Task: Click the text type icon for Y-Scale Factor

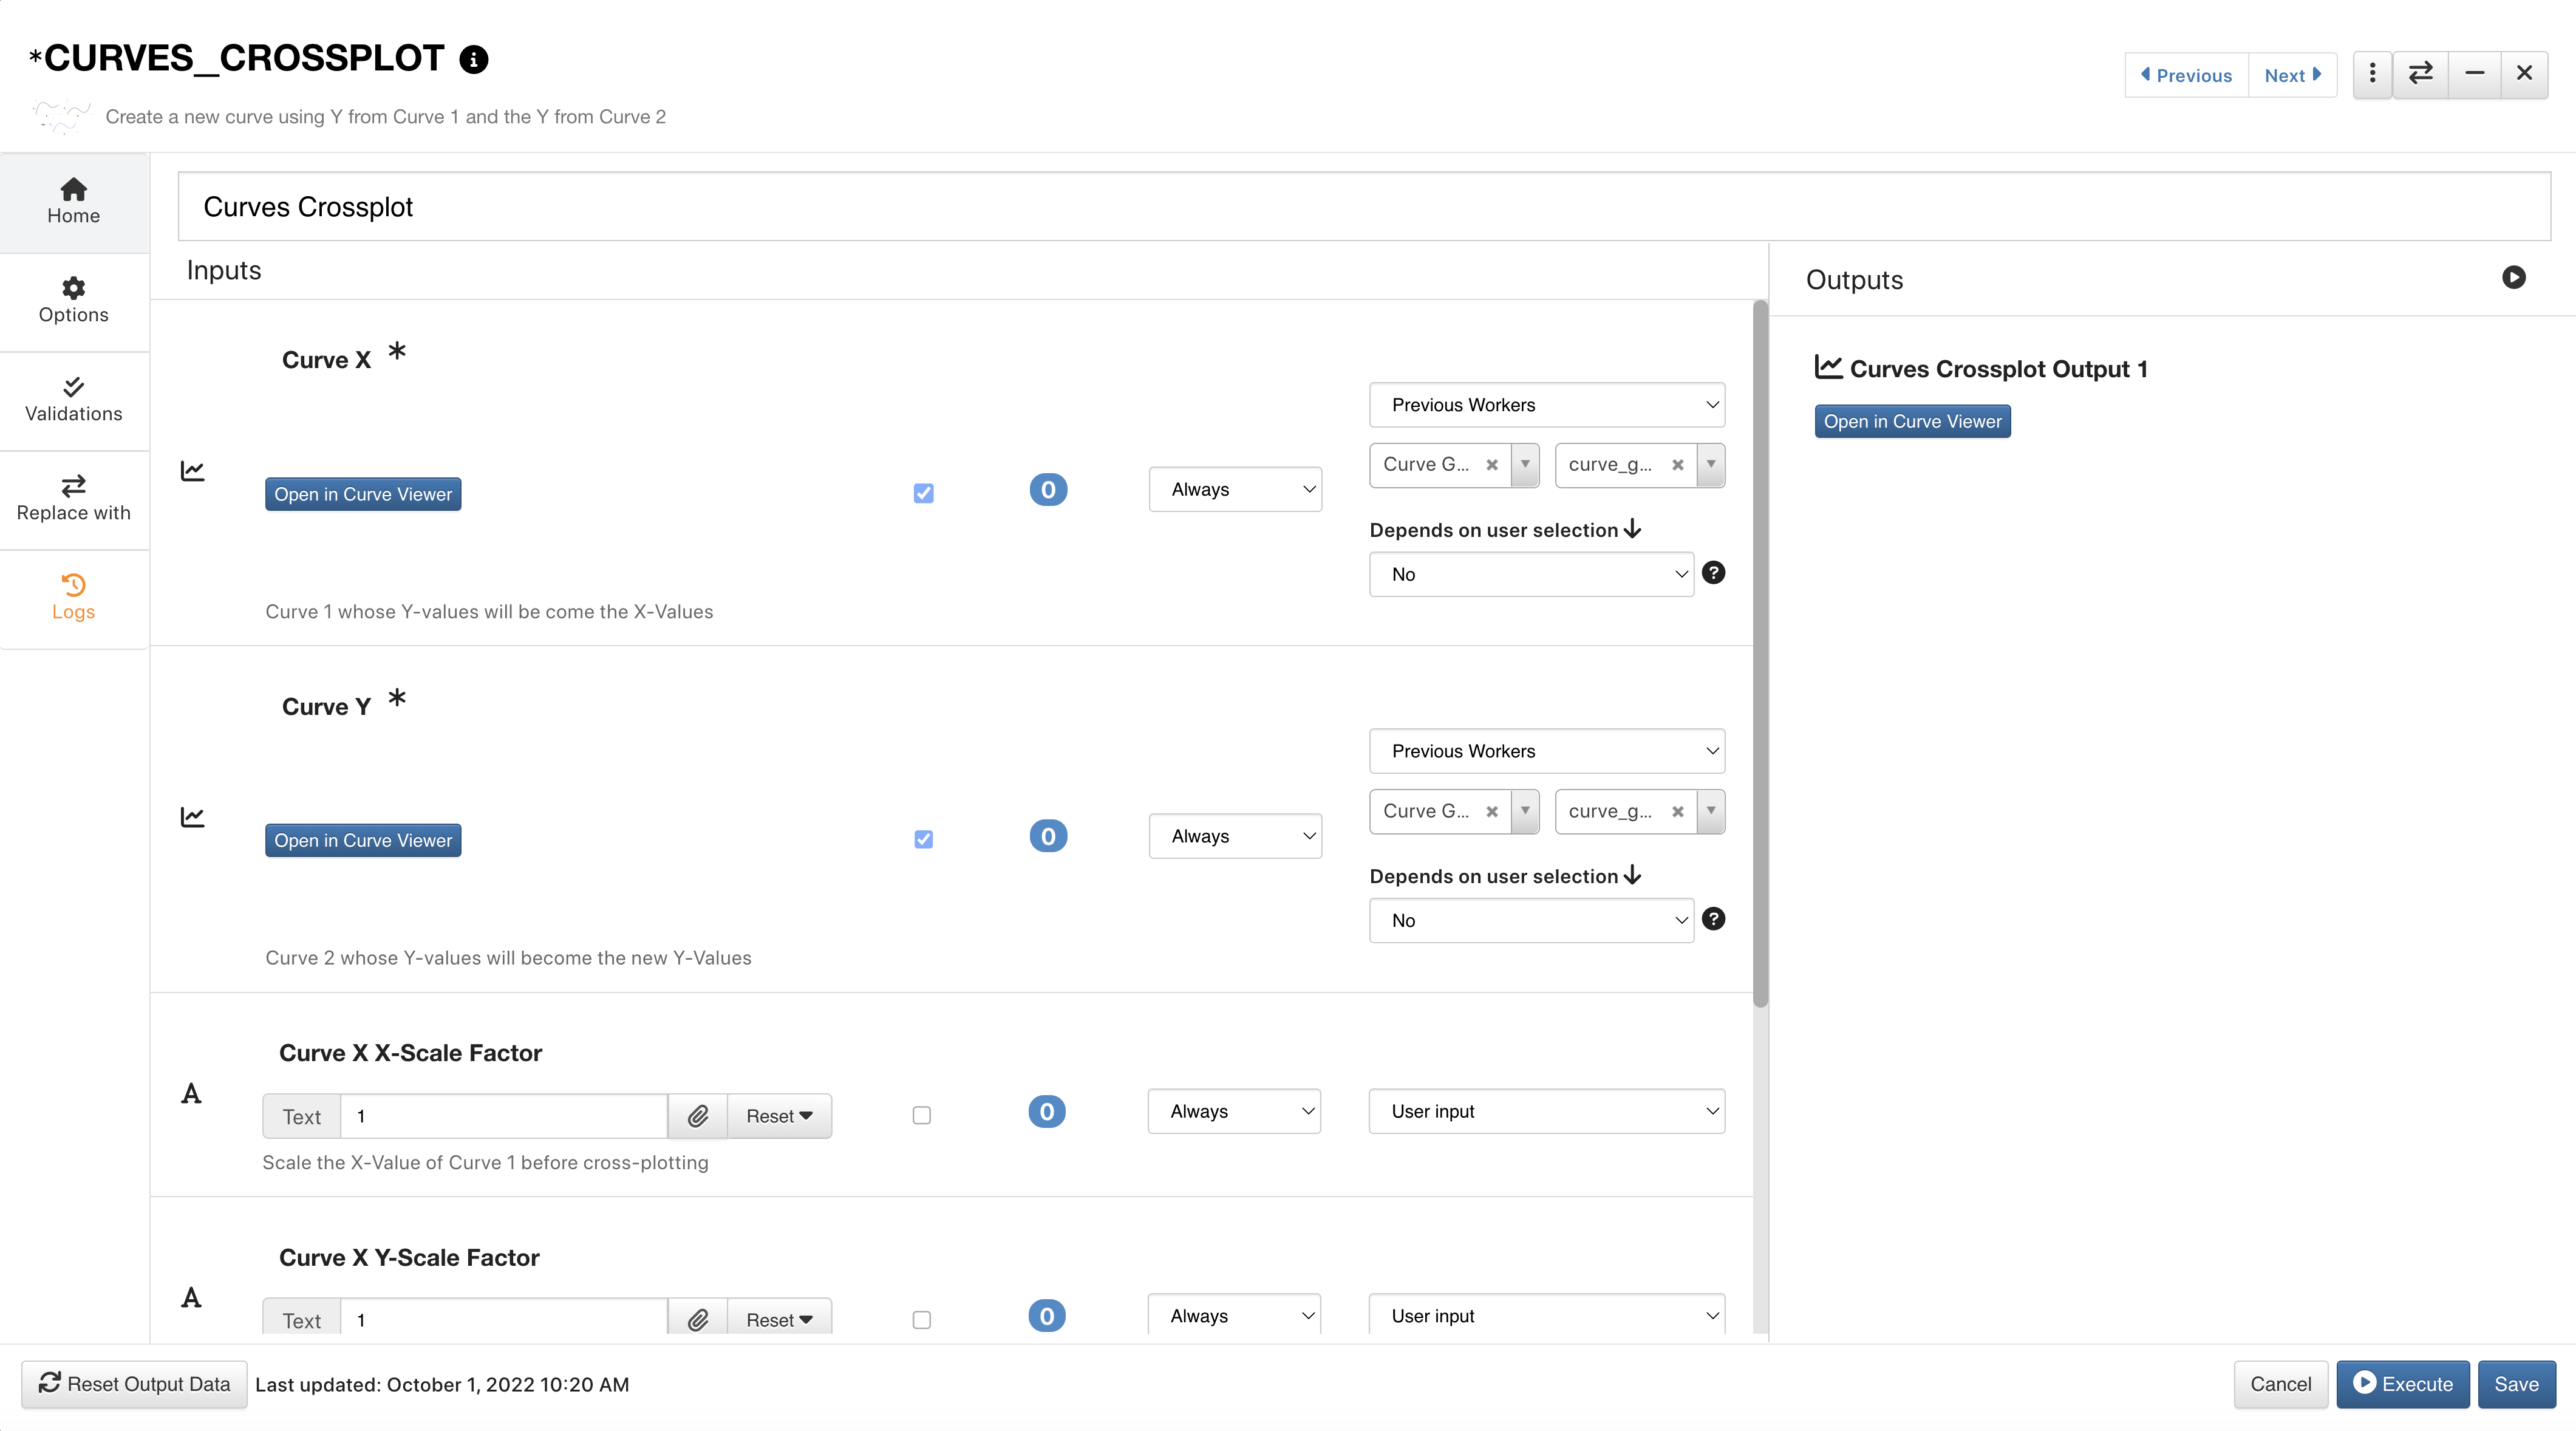Action: [x=191, y=1297]
